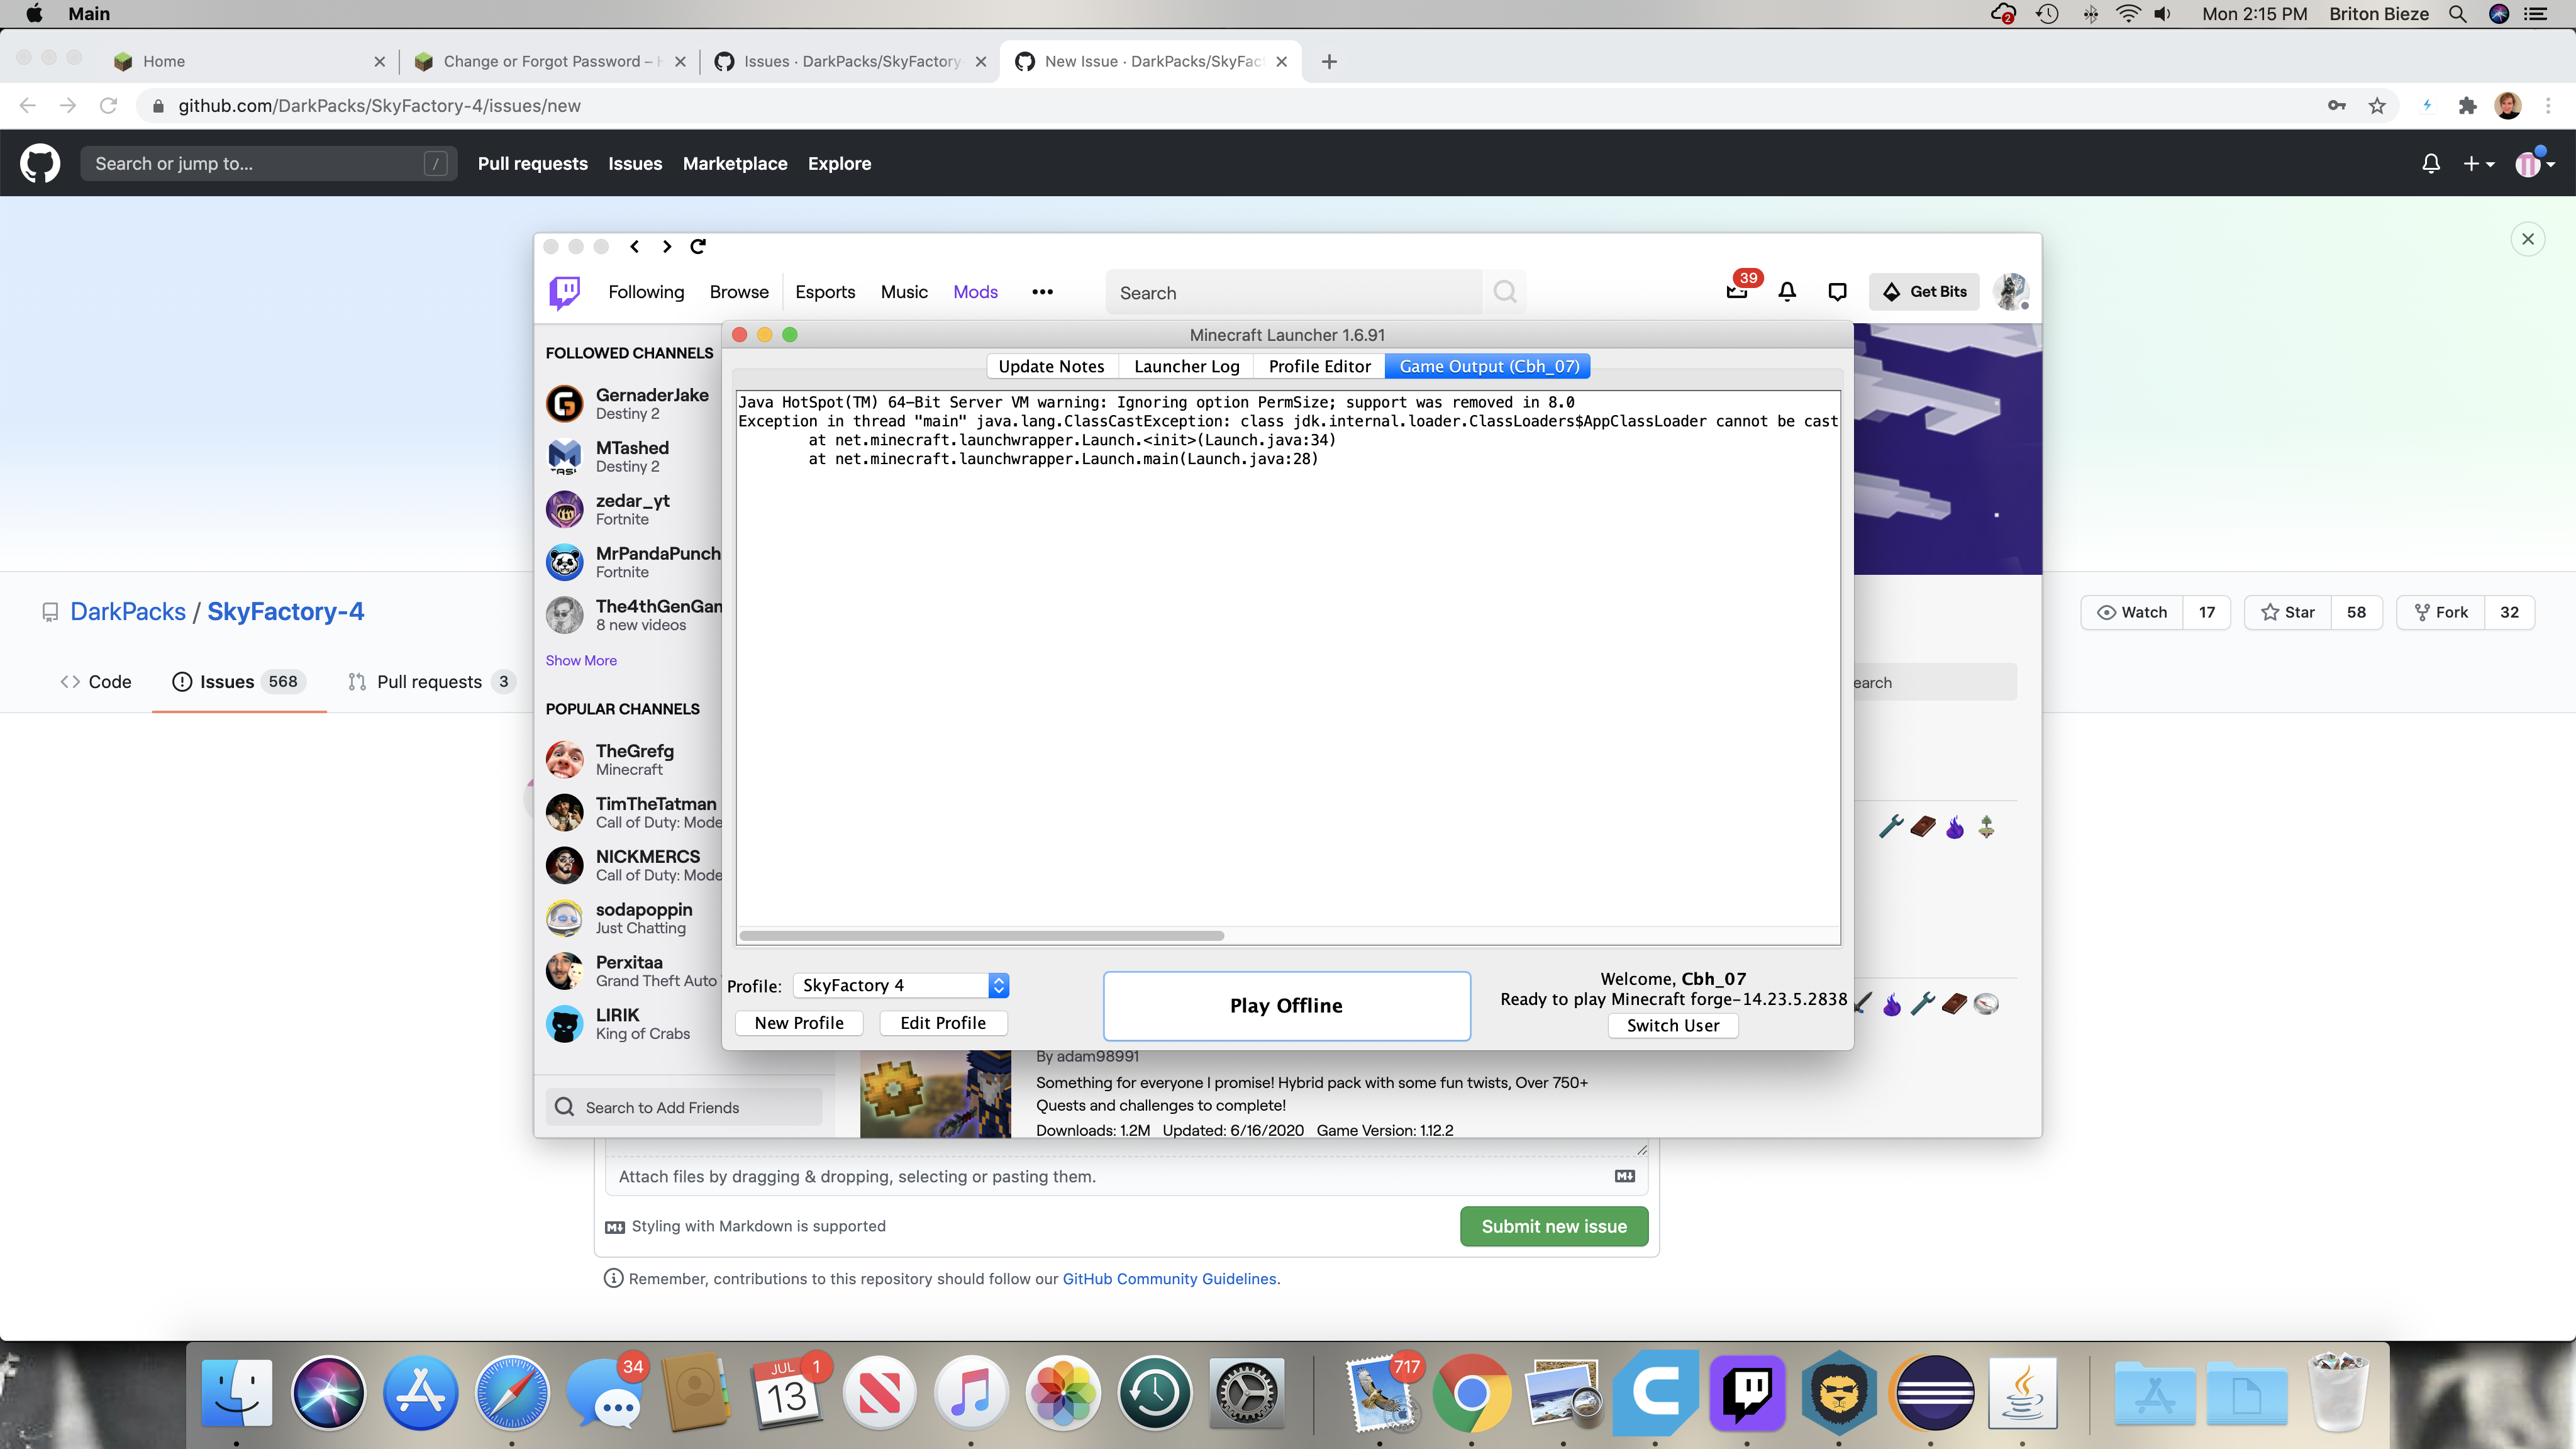Reload Twitch app with refresh arrow
Image resolution: width=2576 pixels, height=1449 pixels.
[698, 246]
